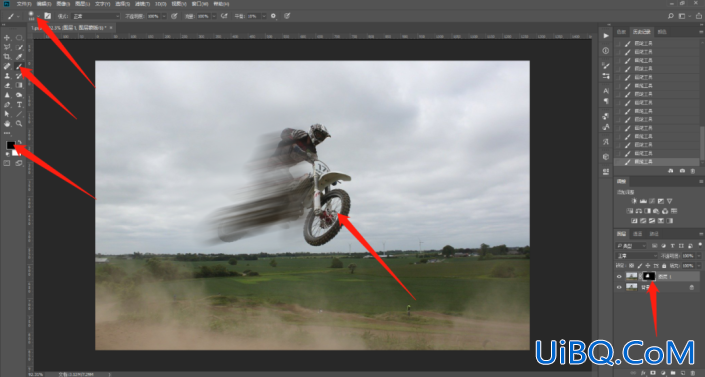The width and height of the screenshot is (705, 377).
Task: Select the Dodge tool
Action: [x=19, y=95]
